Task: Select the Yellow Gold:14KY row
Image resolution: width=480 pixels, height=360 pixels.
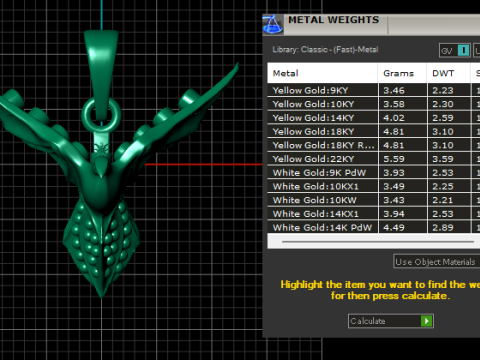Action: pos(374,118)
